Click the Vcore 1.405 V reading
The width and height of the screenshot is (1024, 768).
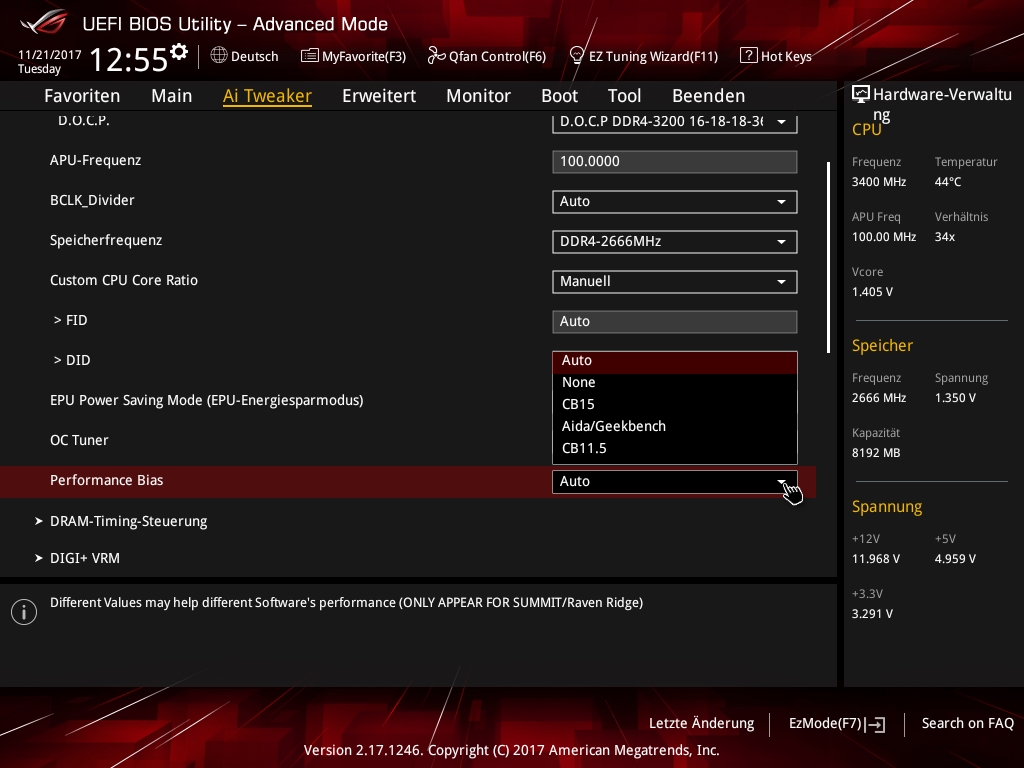pos(872,292)
